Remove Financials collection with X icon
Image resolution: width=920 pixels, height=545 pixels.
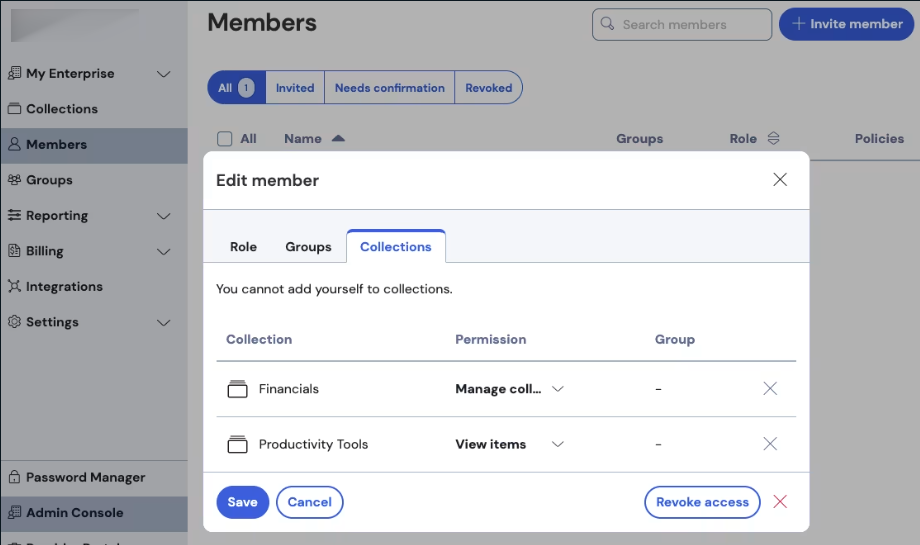(770, 389)
